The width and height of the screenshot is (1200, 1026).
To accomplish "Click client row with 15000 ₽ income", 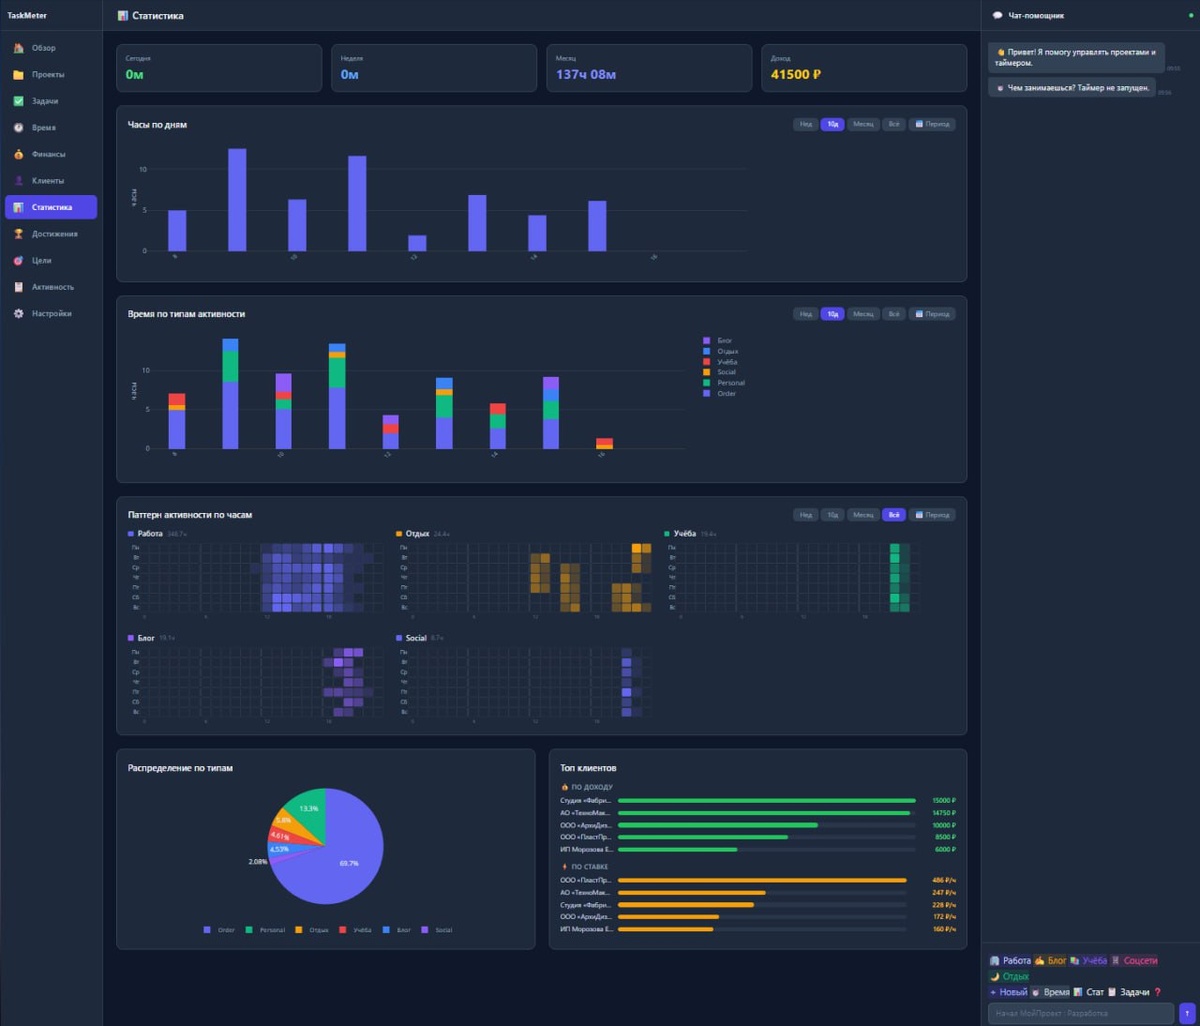I will (758, 800).
